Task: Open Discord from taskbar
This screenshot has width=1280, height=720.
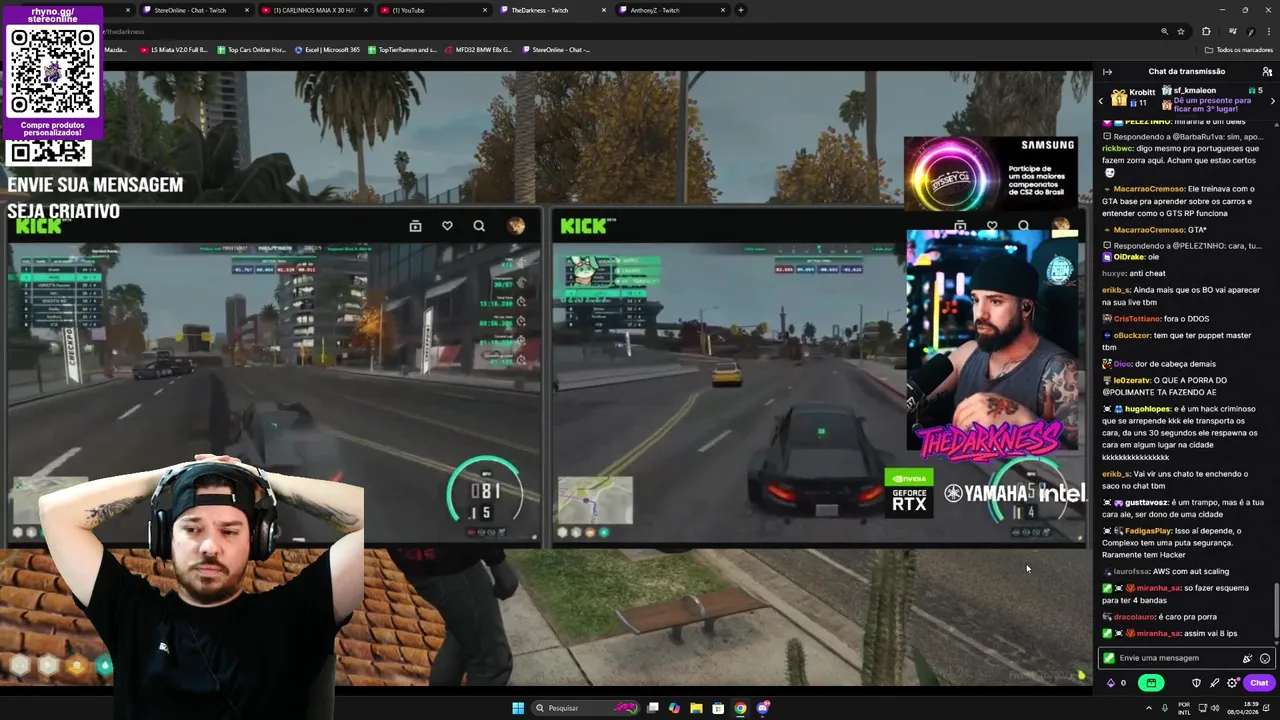Action: [x=763, y=708]
